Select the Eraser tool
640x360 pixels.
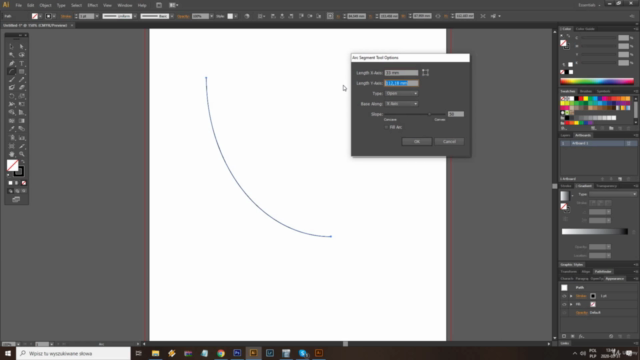pyautogui.click(x=22, y=88)
